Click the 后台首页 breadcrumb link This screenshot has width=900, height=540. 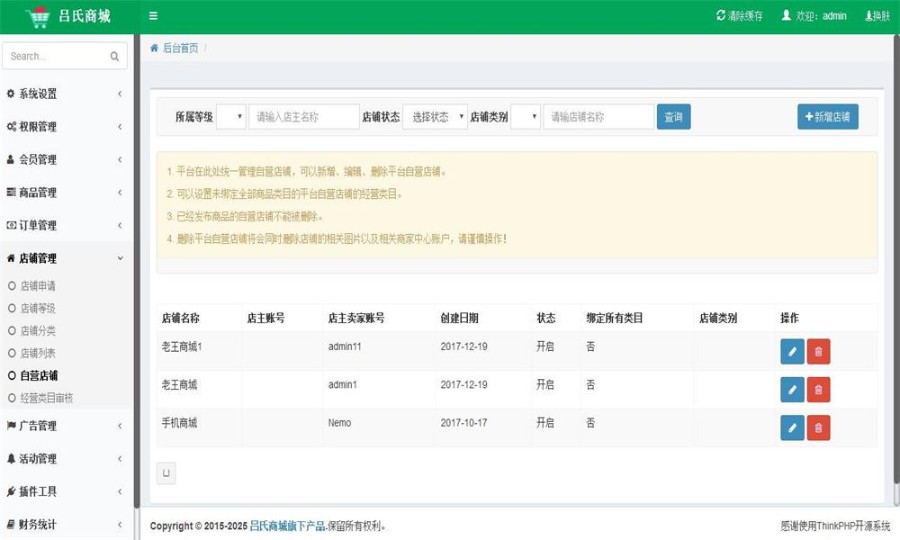click(179, 48)
